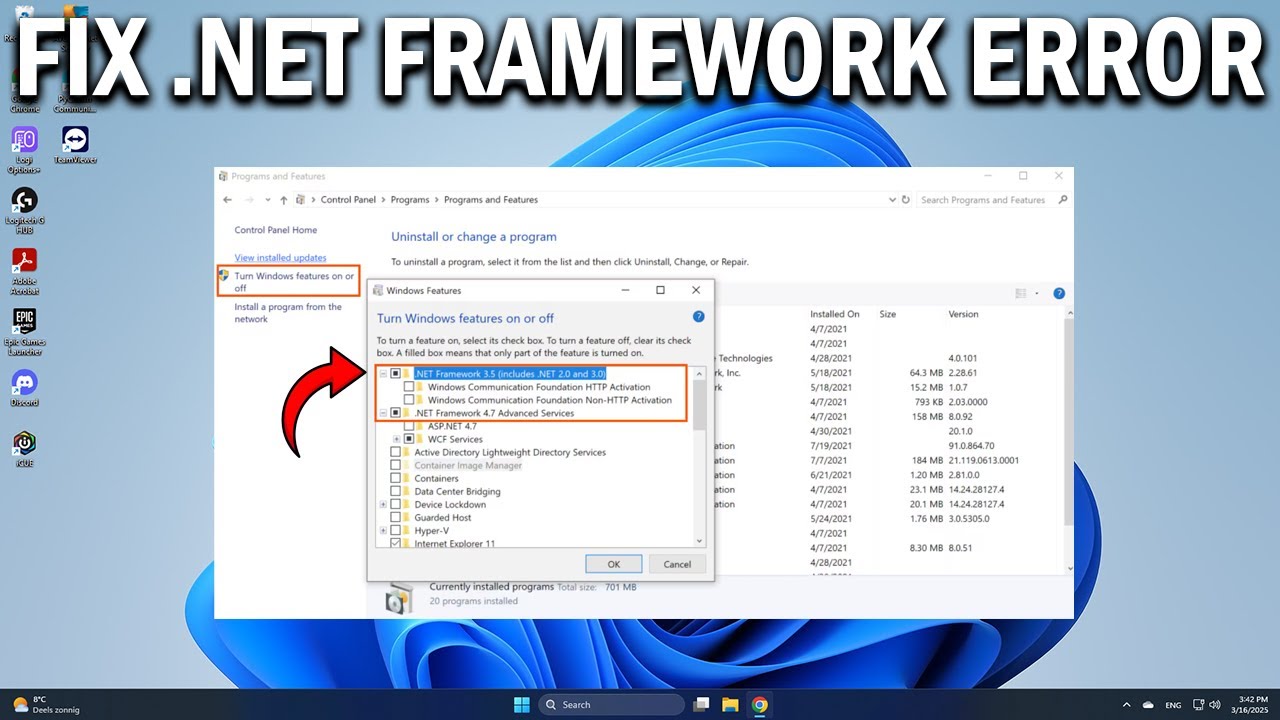
Task: Click the Windows Features list scrollbar down arrow
Action: 699,541
